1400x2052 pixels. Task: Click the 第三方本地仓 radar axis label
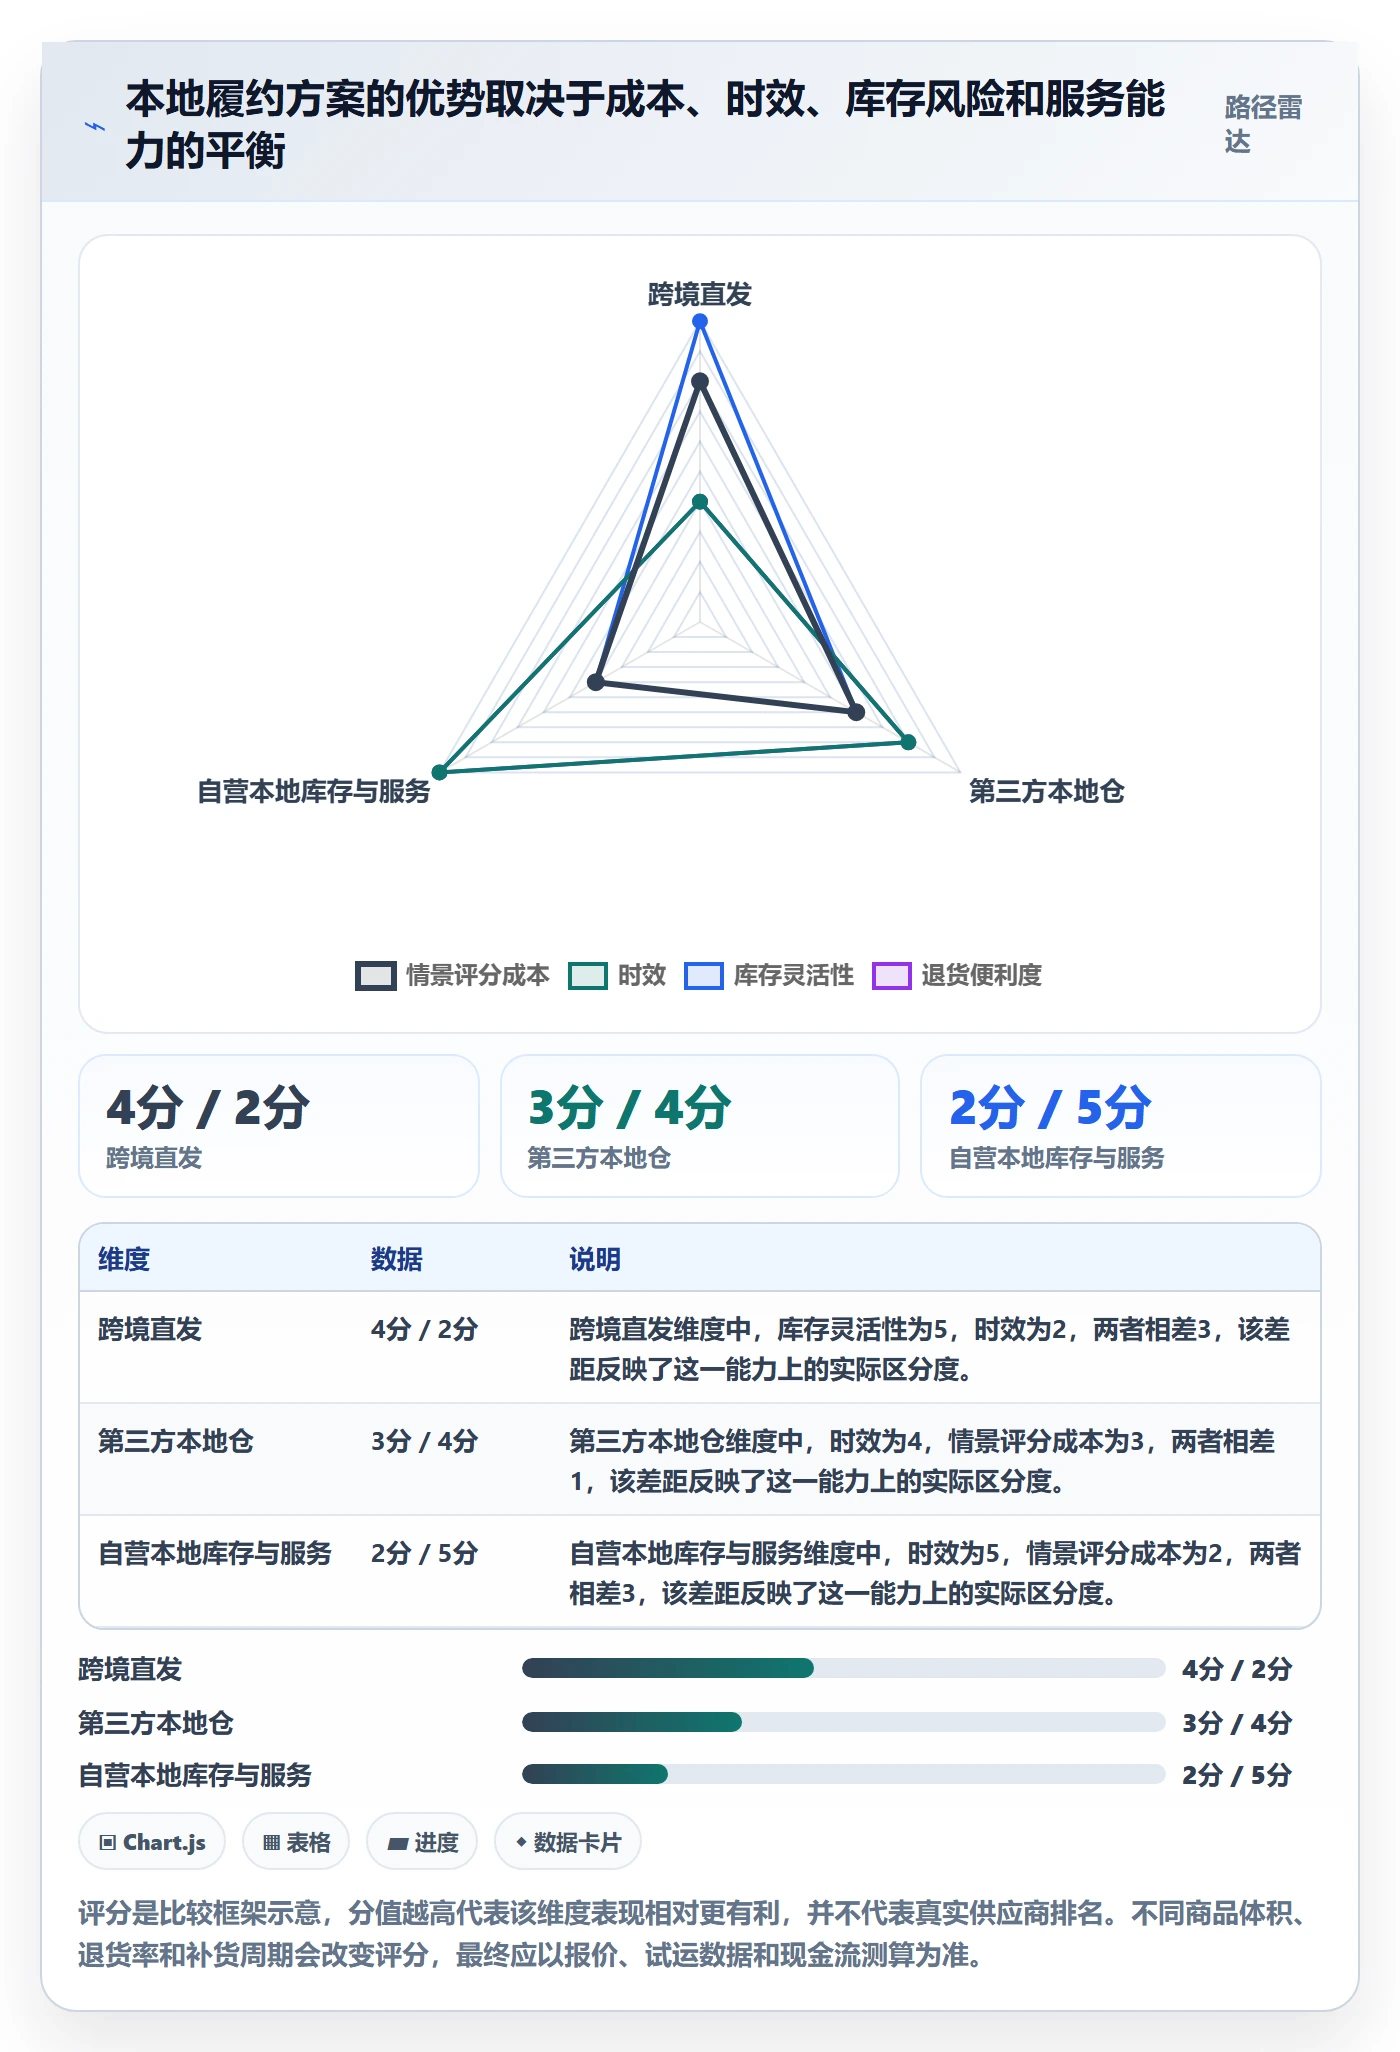click(1046, 791)
